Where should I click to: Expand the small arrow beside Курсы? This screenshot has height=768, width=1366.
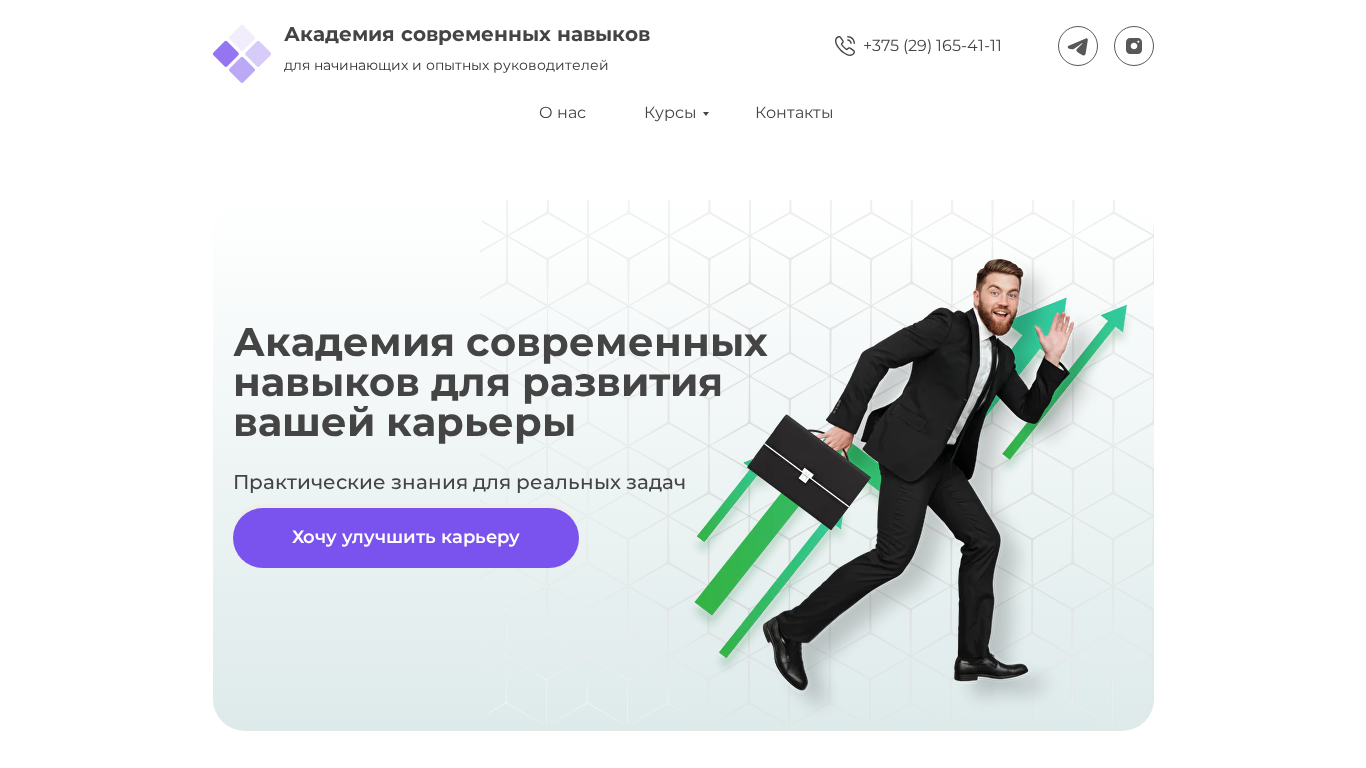click(x=706, y=114)
